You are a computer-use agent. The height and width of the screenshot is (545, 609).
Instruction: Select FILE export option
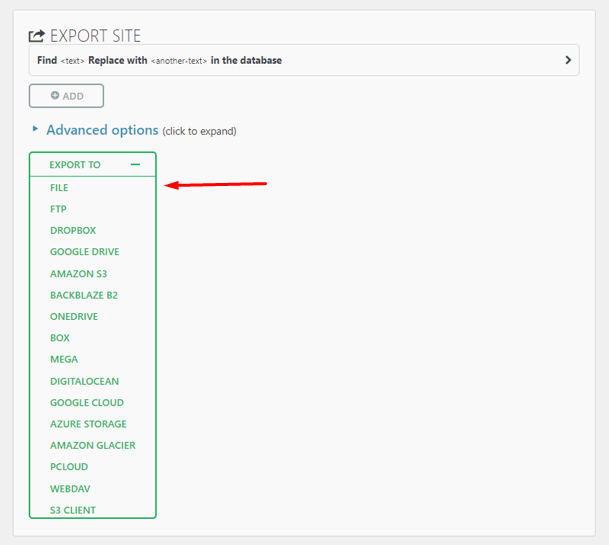pos(59,188)
